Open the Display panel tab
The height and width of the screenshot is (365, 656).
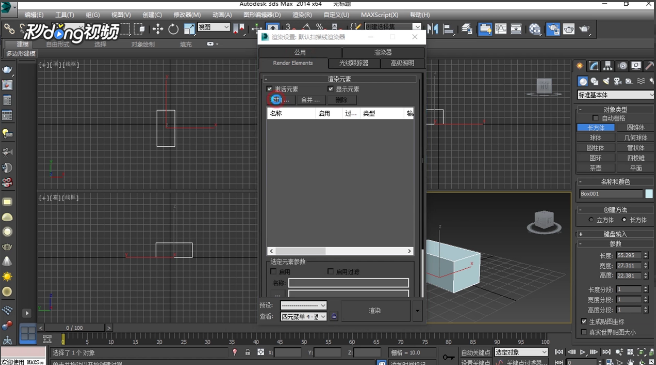tap(636, 66)
